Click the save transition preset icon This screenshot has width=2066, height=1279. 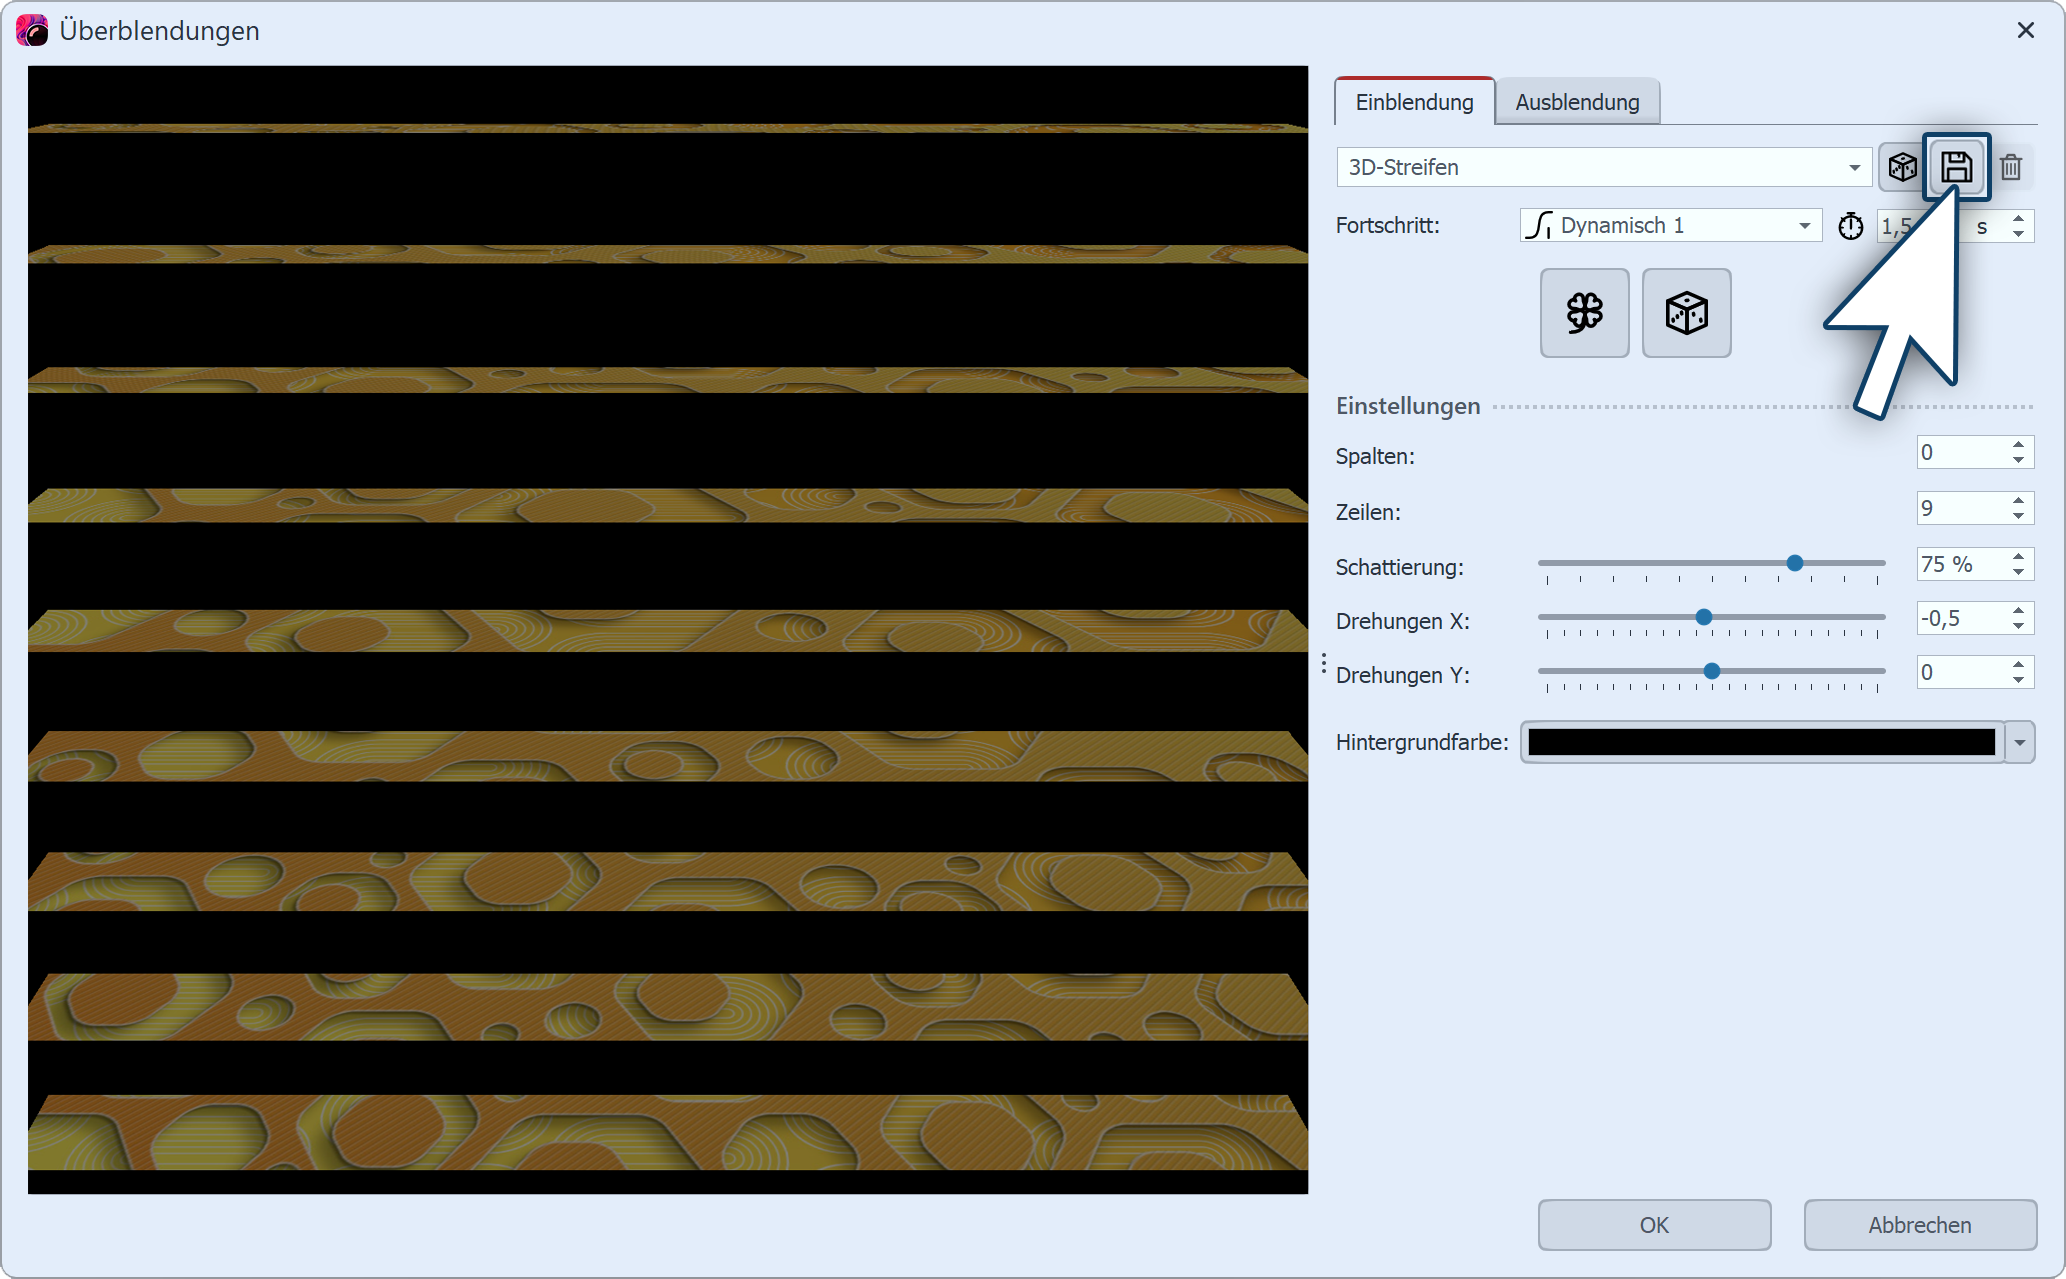[1956, 167]
